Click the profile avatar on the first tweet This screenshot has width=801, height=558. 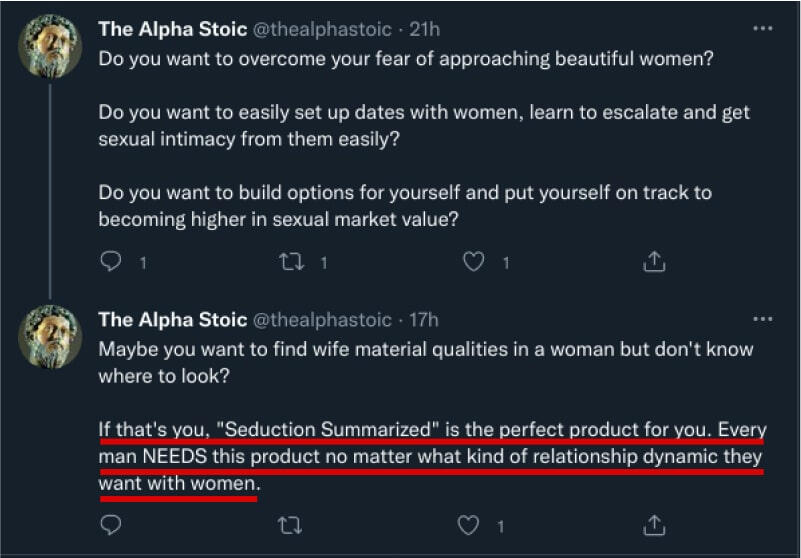point(50,47)
